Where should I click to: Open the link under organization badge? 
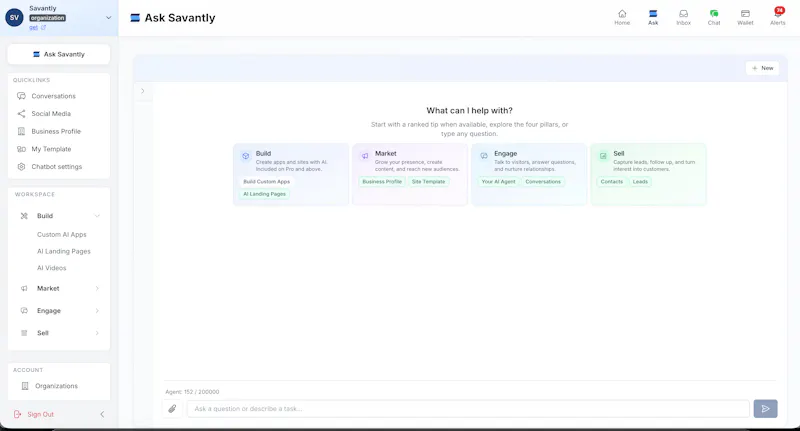click(x=37, y=28)
